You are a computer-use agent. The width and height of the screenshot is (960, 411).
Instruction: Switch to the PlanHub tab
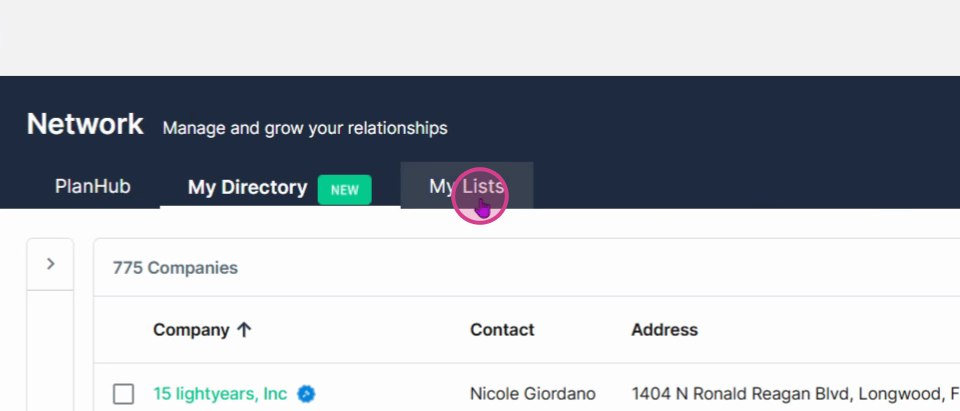[92, 186]
